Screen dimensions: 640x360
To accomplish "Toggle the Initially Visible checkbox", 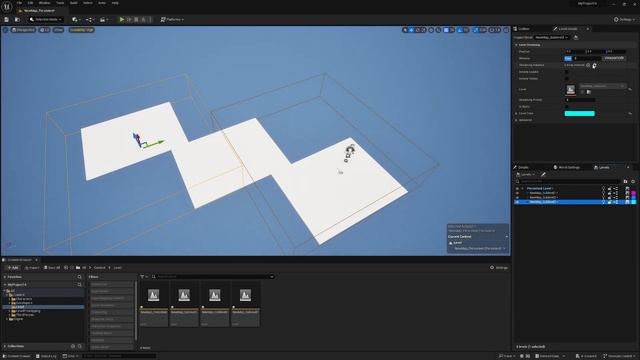I will [x=567, y=78].
